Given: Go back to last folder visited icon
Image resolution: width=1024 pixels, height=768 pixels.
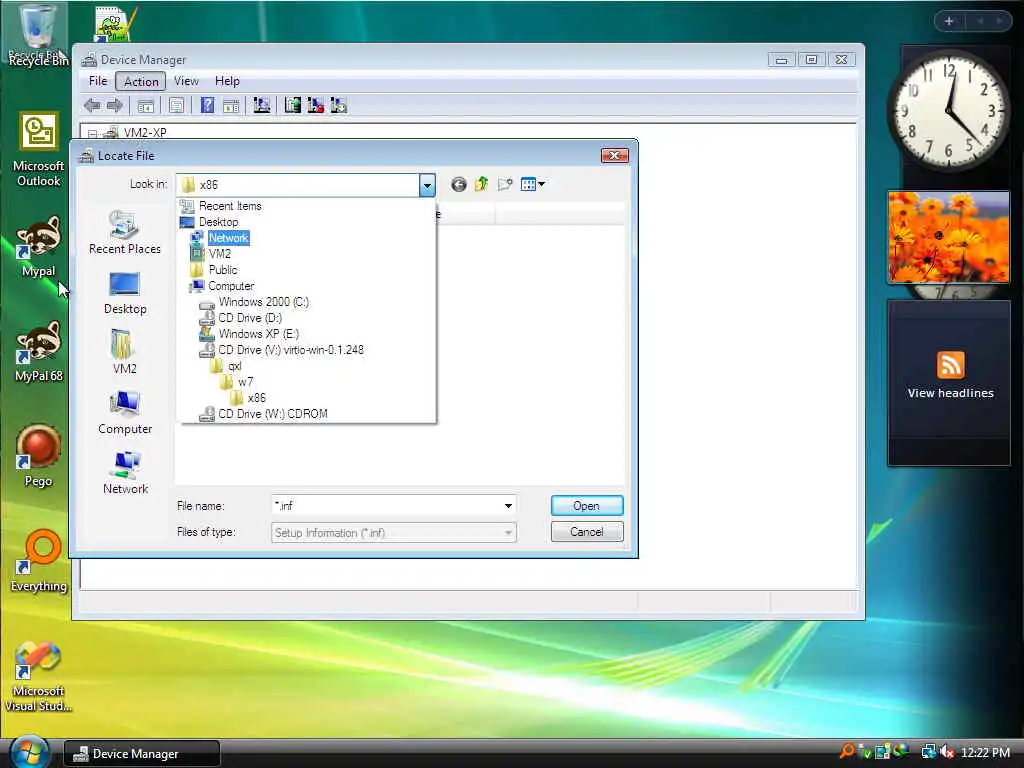Looking at the screenshot, I should 458,185.
